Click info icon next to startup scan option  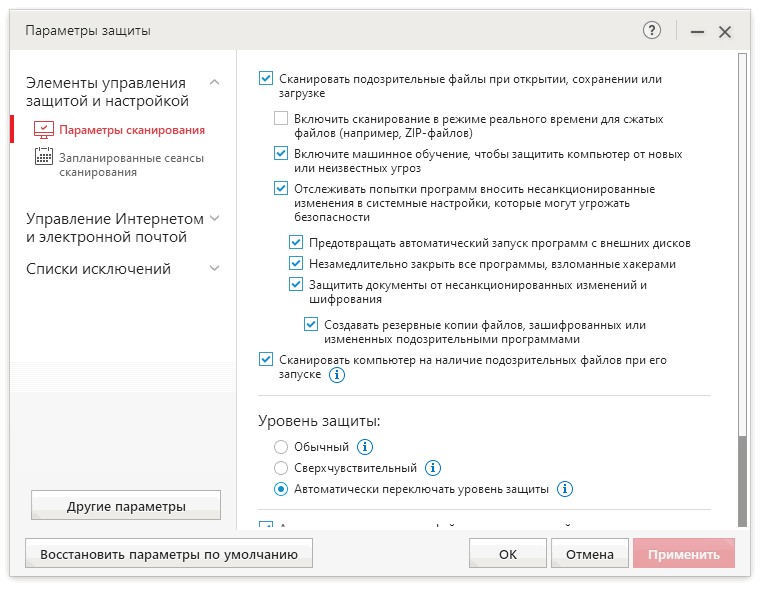pyautogui.click(x=337, y=375)
